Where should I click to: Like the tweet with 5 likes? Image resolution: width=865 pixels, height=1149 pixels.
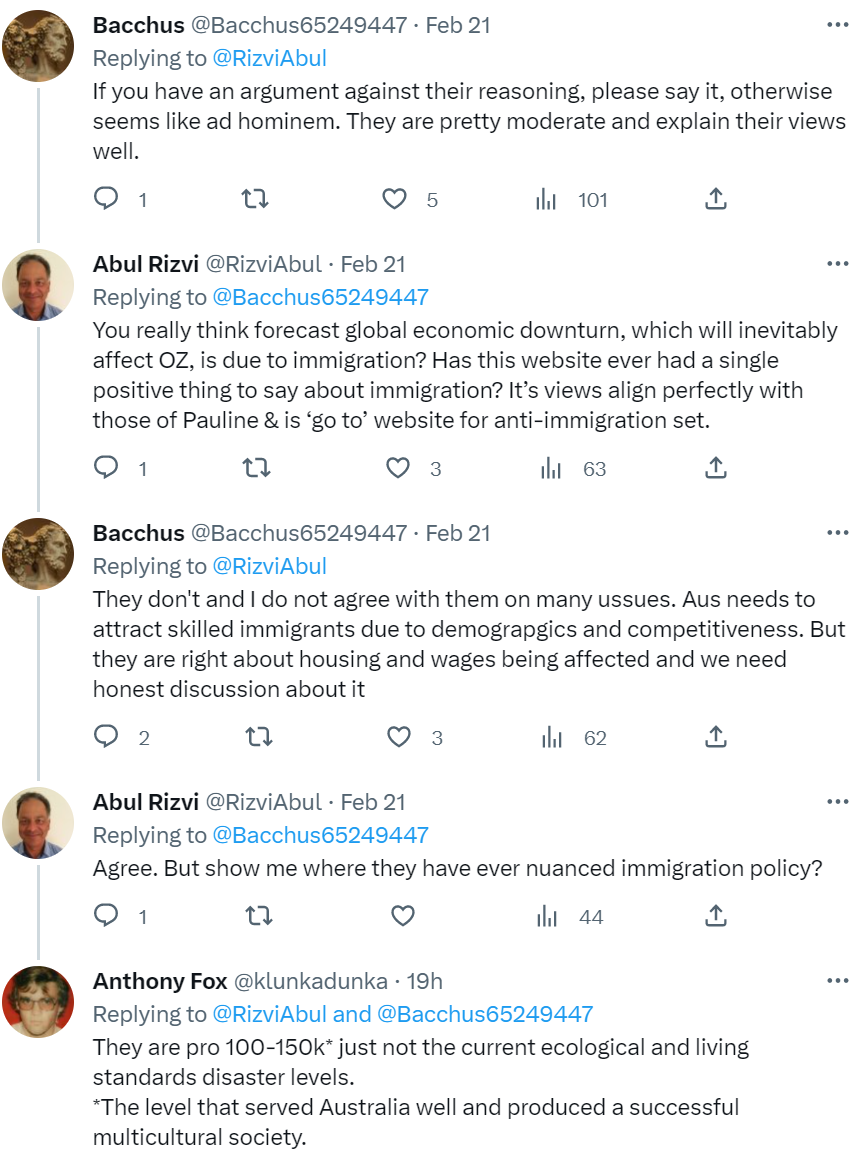pyautogui.click(x=396, y=199)
